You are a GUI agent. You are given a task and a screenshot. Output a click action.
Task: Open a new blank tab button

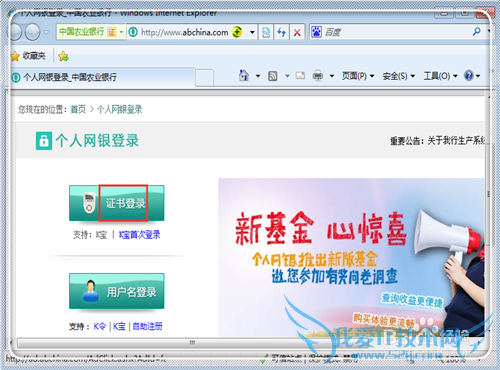204,78
